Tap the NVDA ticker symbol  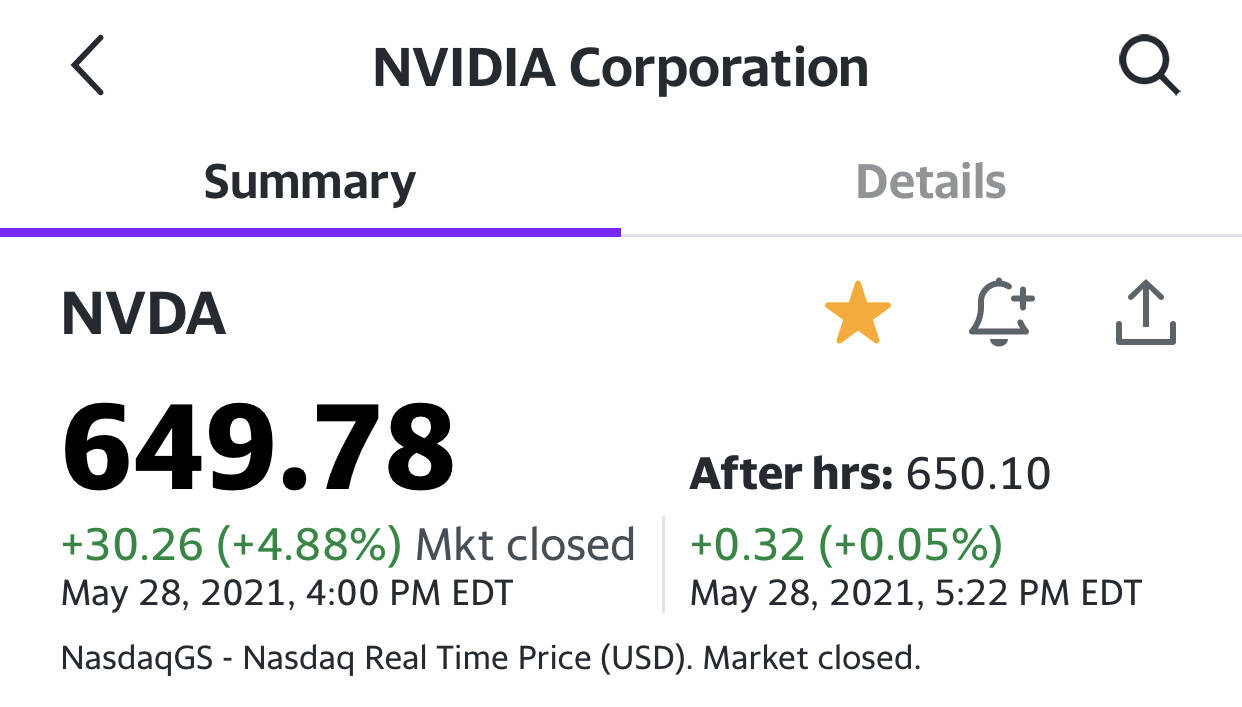[x=144, y=315]
